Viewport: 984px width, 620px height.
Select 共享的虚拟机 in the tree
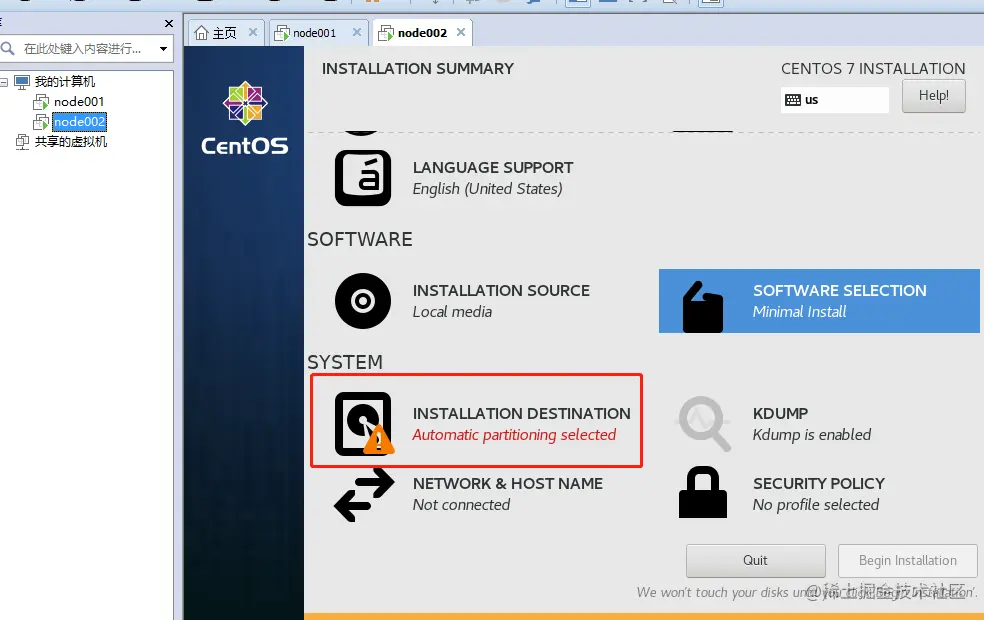click(70, 142)
